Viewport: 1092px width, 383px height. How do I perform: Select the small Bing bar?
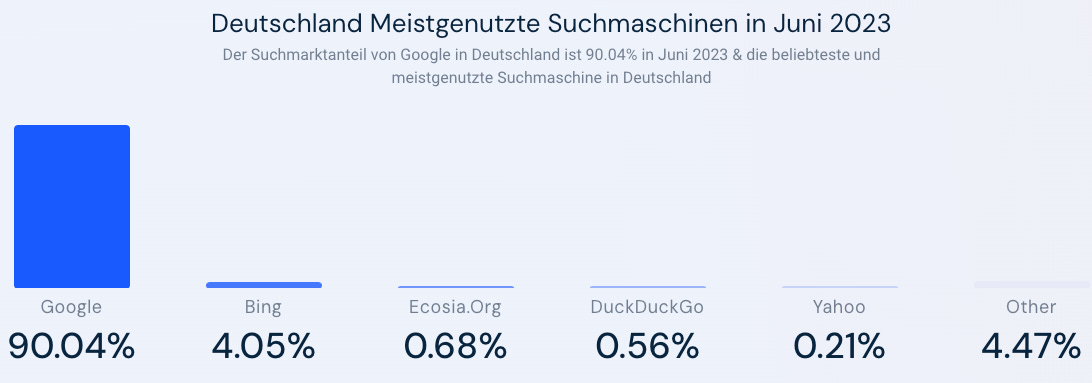(x=264, y=285)
